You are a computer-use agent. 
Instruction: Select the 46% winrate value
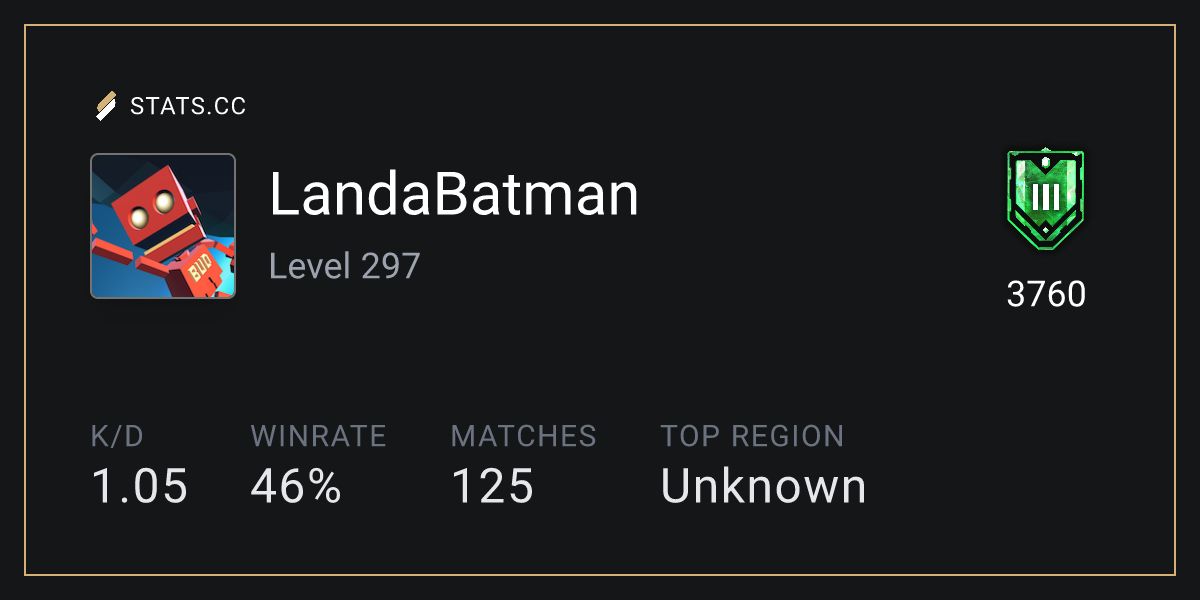point(296,487)
